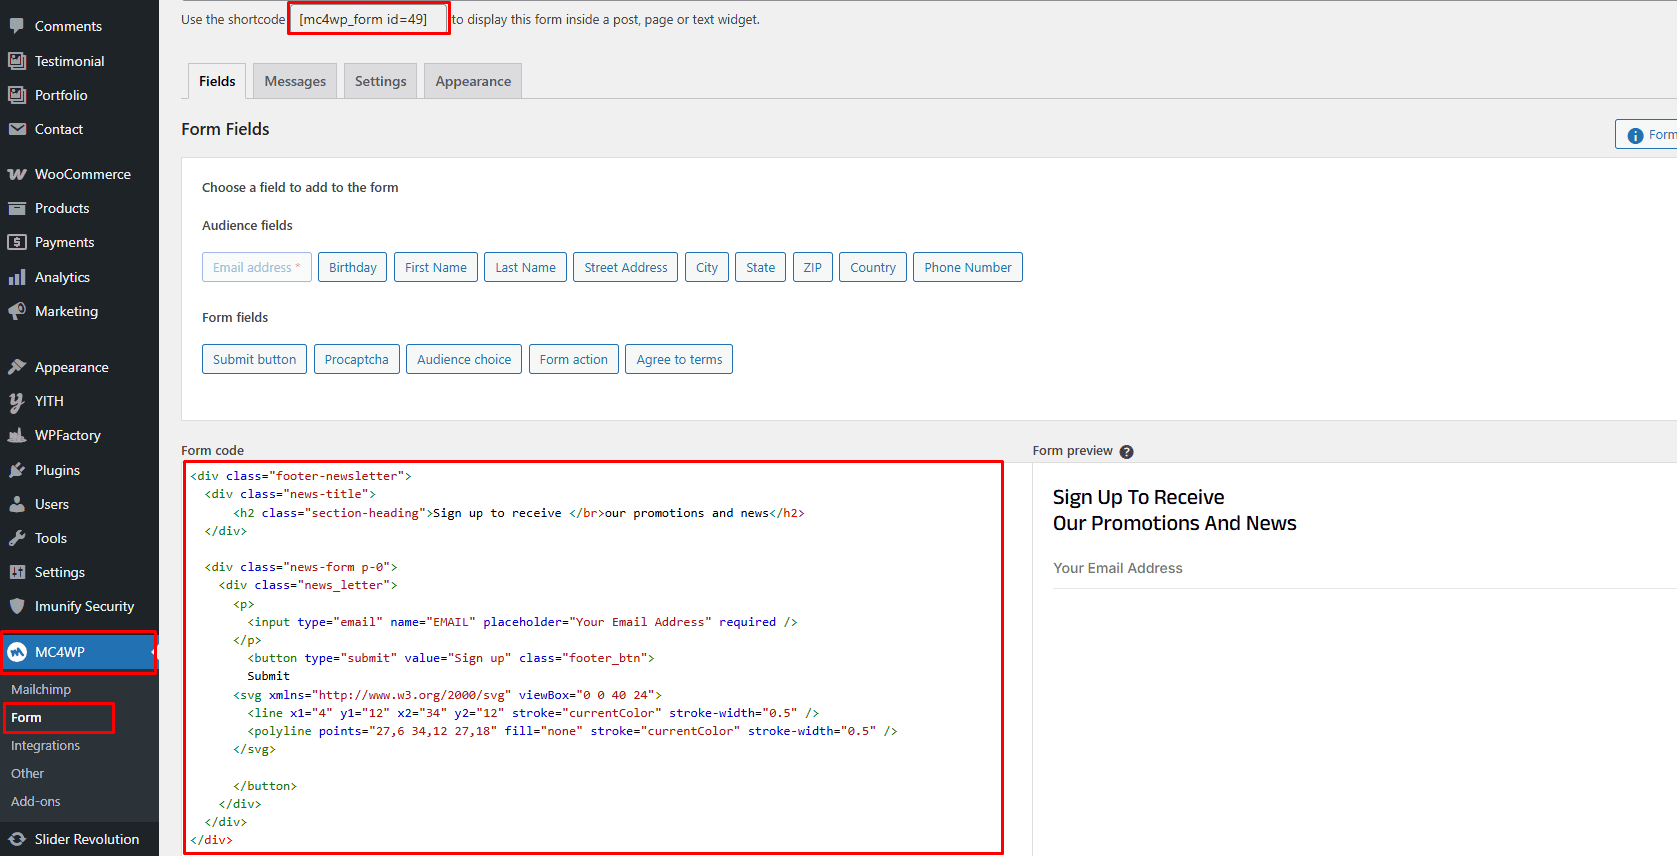This screenshot has height=856, width=1677.
Task: Open Other submenu item
Action: [x=27, y=774]
